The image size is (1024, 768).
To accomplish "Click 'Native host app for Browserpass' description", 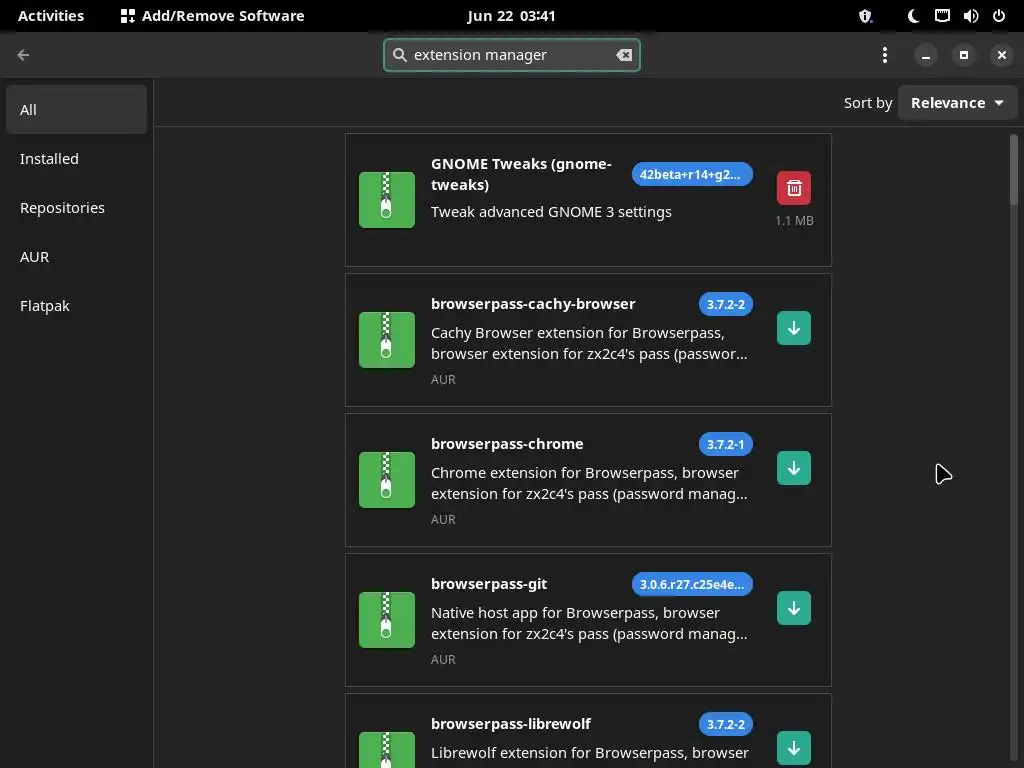I will coord(589,623).
